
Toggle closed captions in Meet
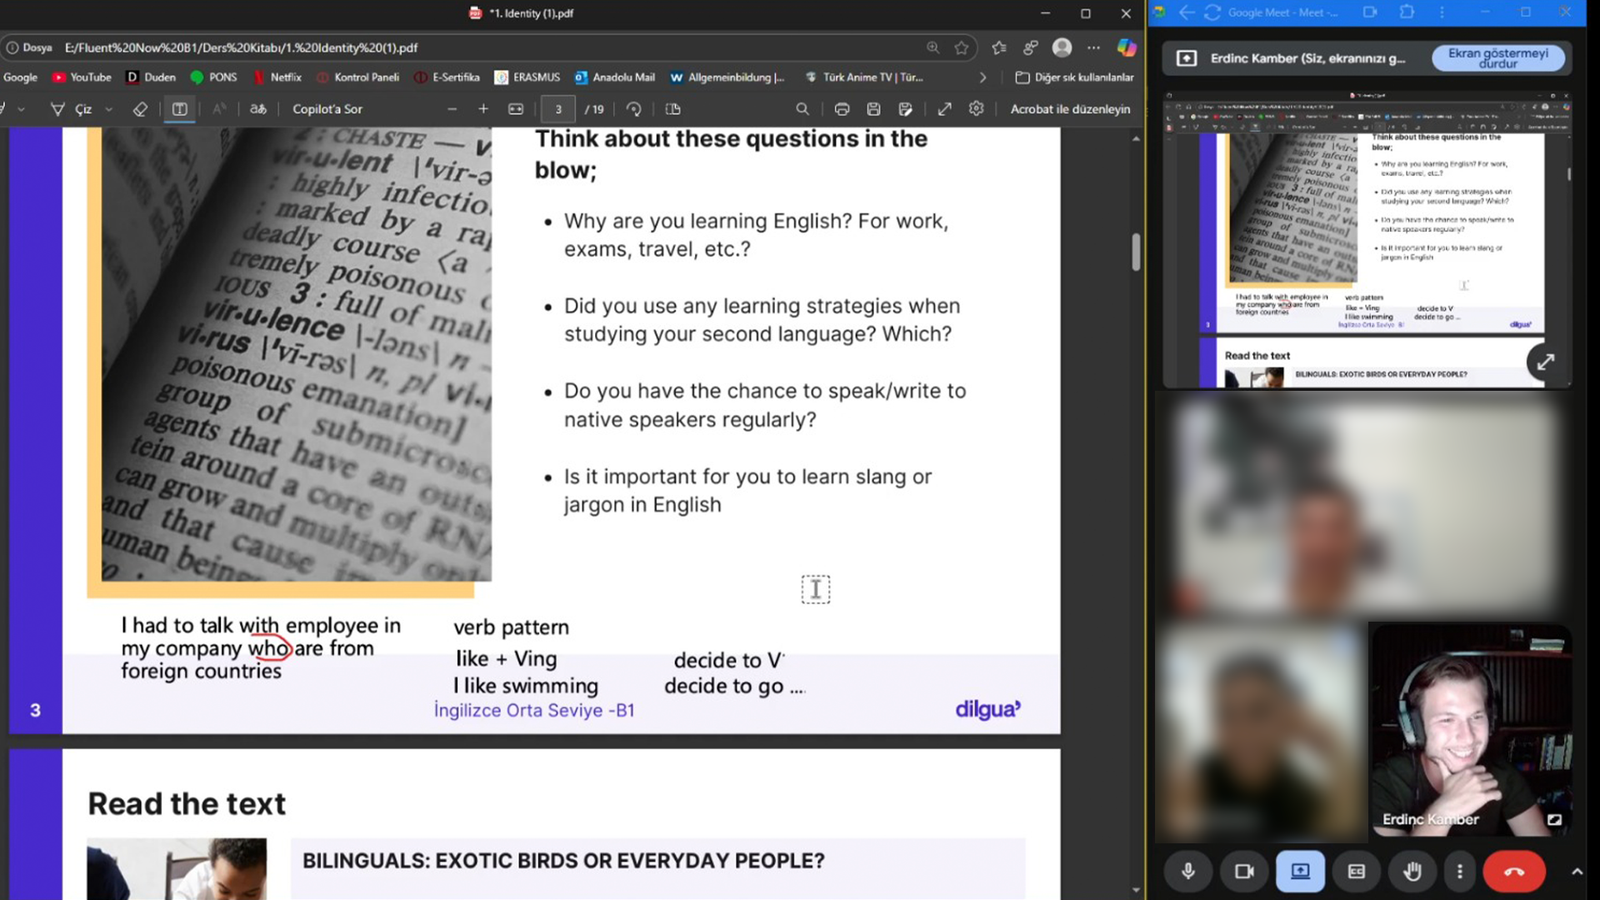[1356, 871]
